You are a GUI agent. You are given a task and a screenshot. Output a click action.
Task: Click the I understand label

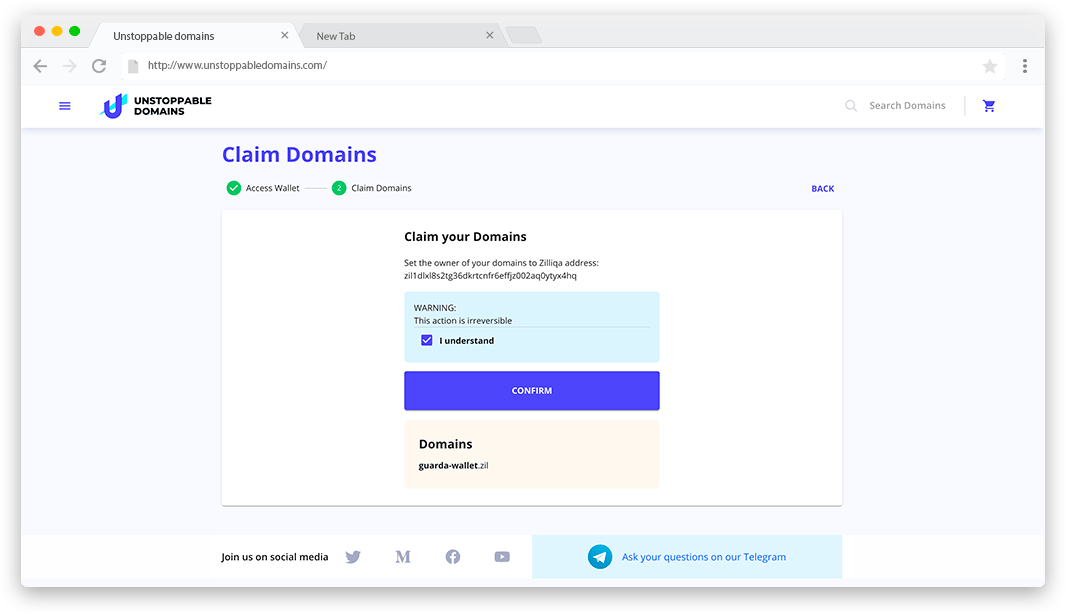click(x=466, y=341)
